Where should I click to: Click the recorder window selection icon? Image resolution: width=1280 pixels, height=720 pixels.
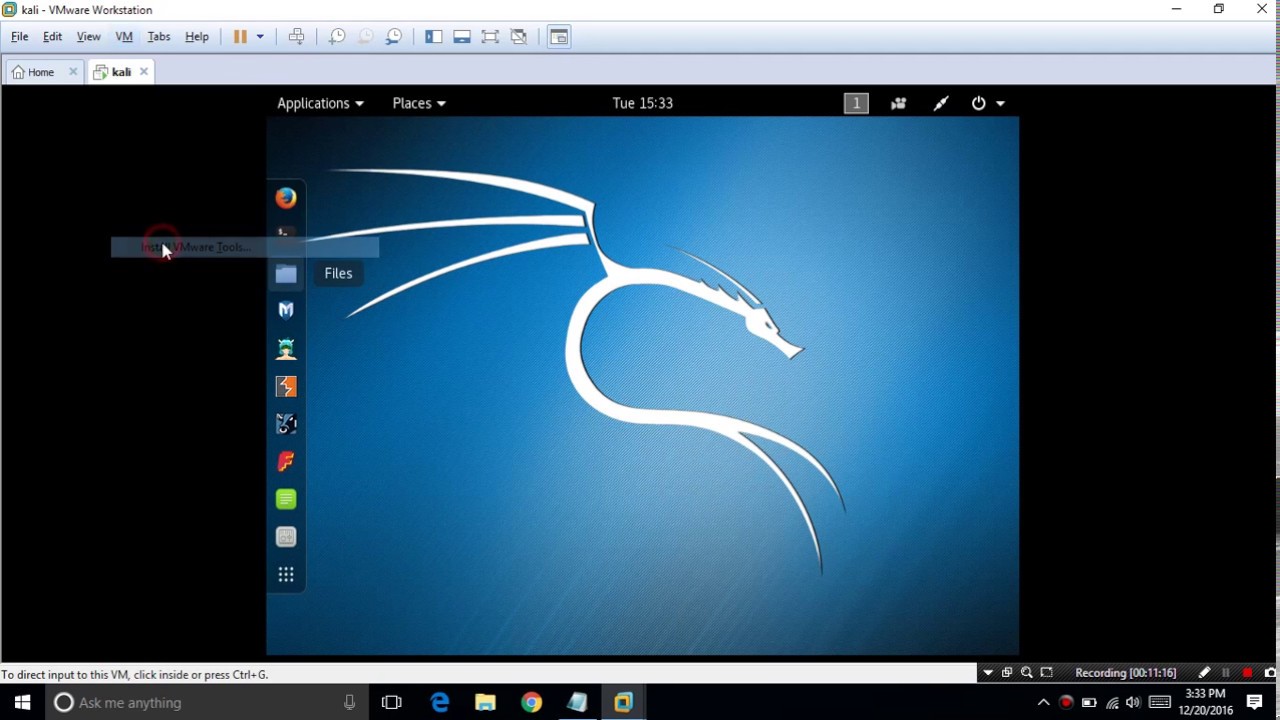(x=1007, y=673)
